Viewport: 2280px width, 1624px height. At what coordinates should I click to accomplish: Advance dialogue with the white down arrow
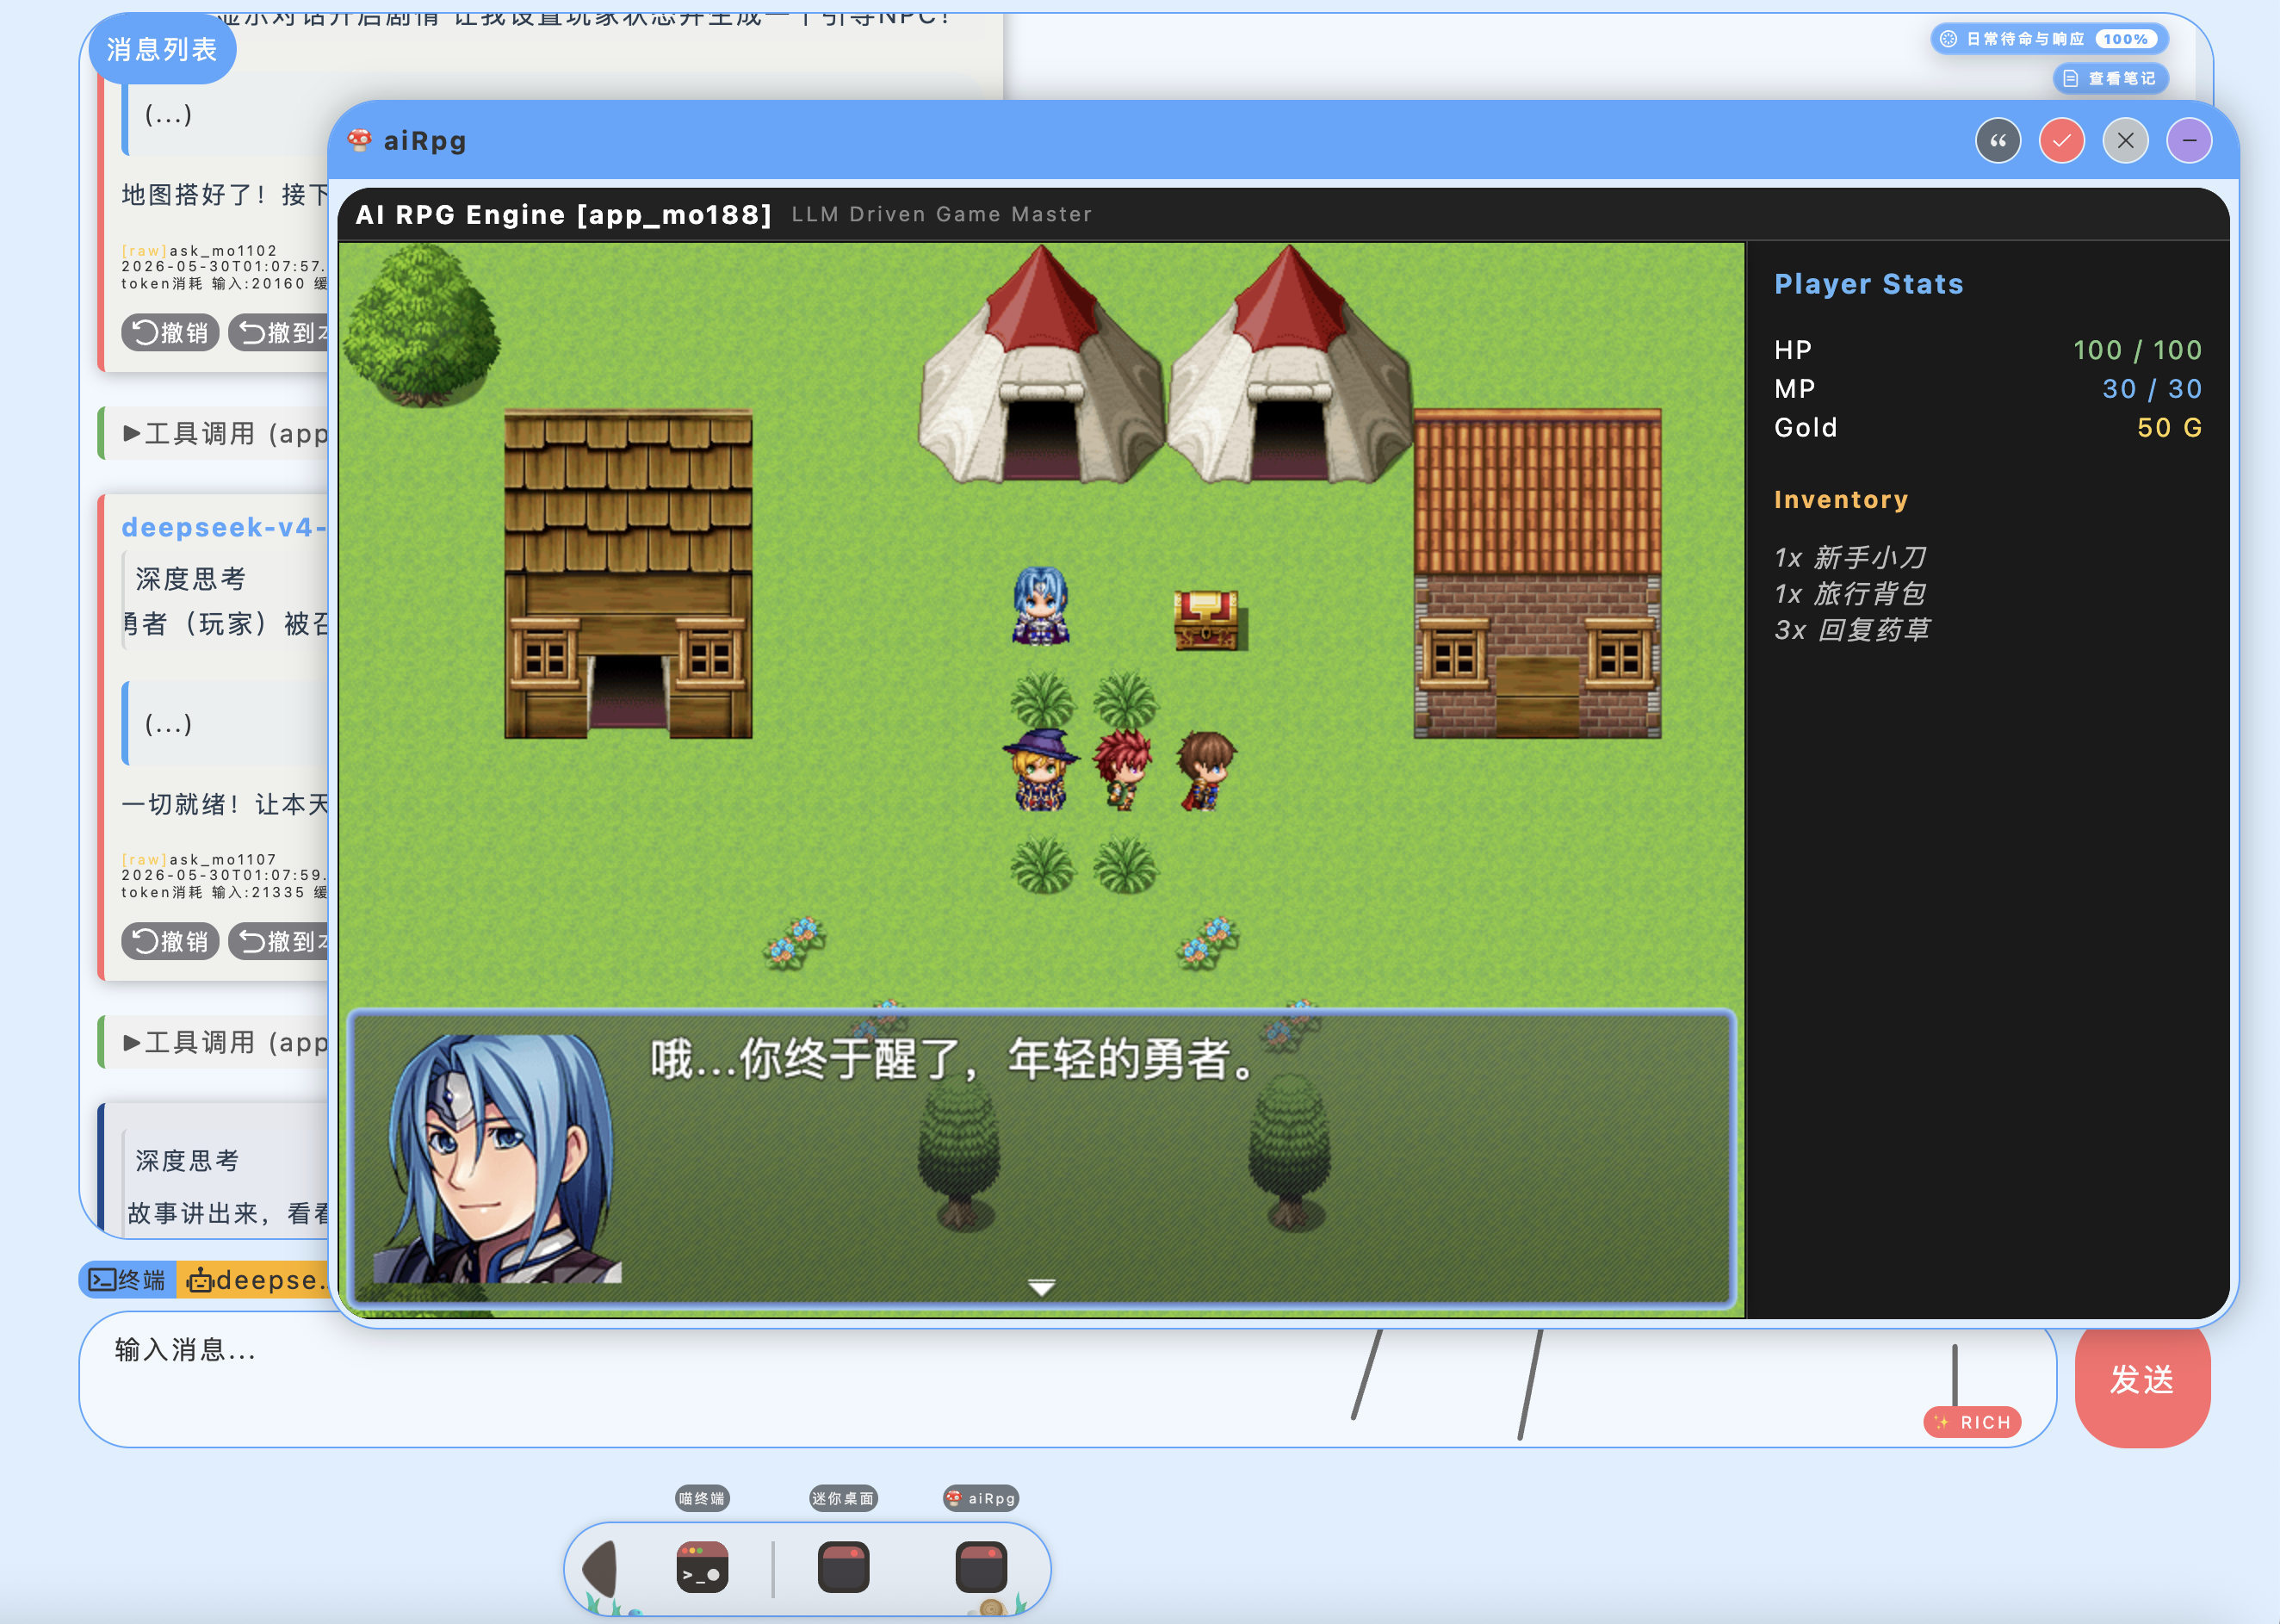pyautogui.click(x=1041, y=1287)
